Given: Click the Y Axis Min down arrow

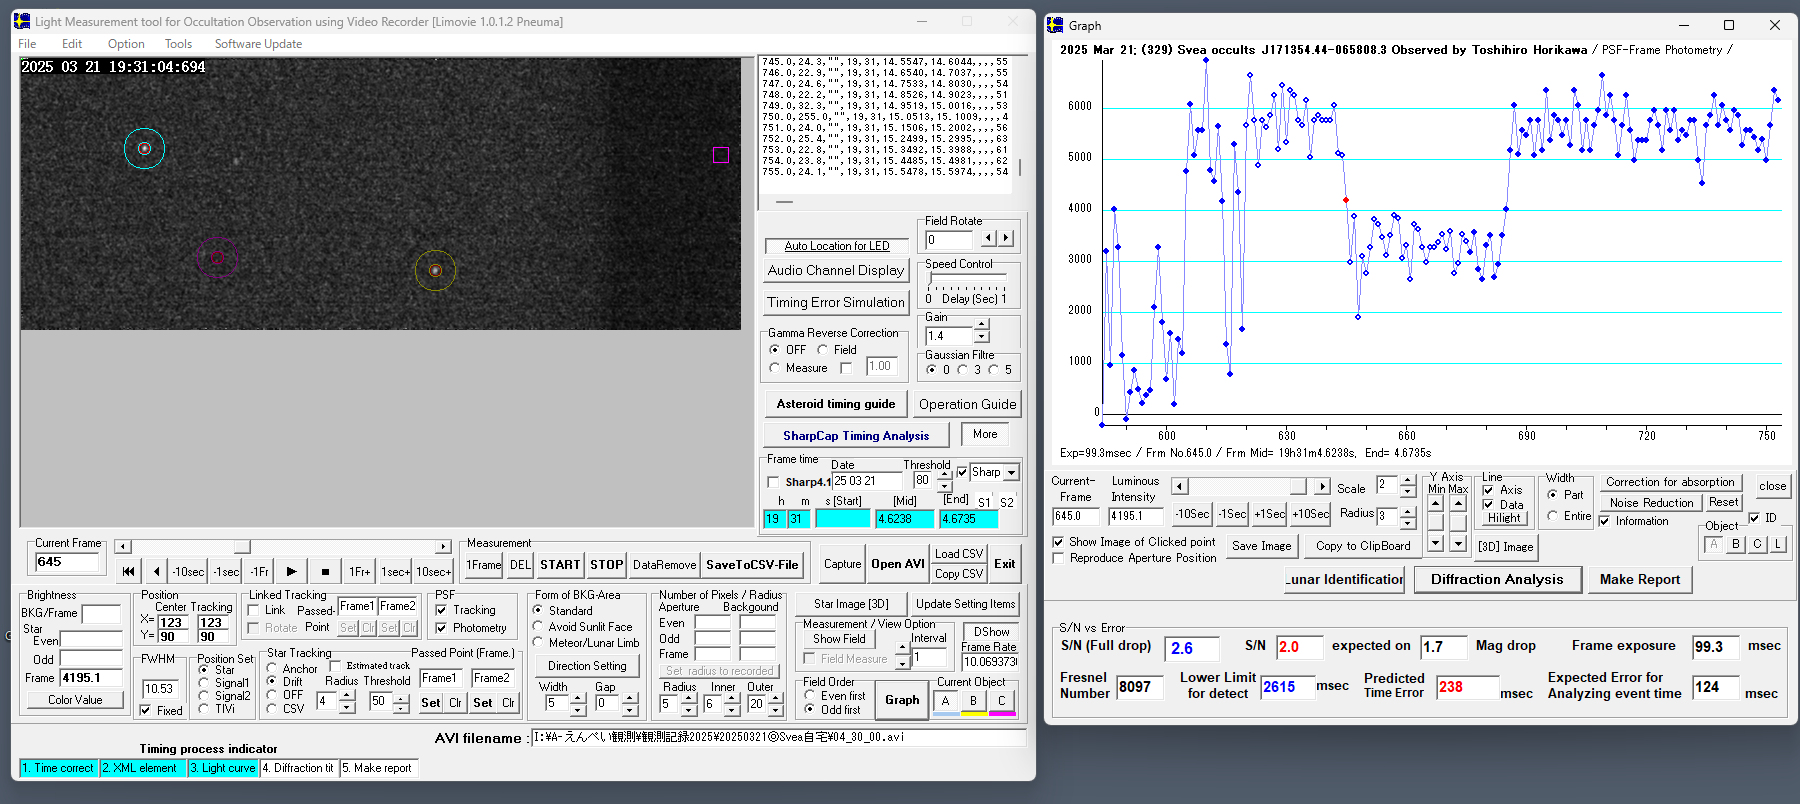Looking at the screenshot, I should (1436, 543).
